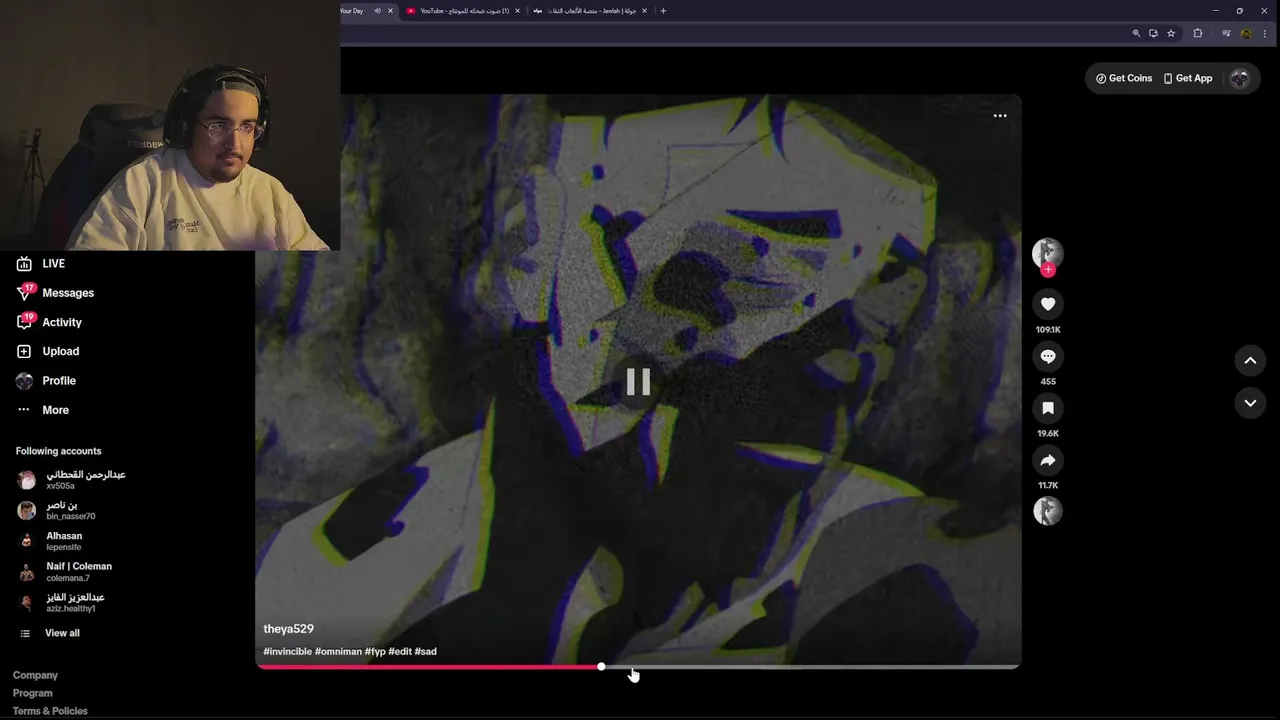
Task: Open following account Naif | Coleman
Action: pyautogui.click(x=65, y=572)
